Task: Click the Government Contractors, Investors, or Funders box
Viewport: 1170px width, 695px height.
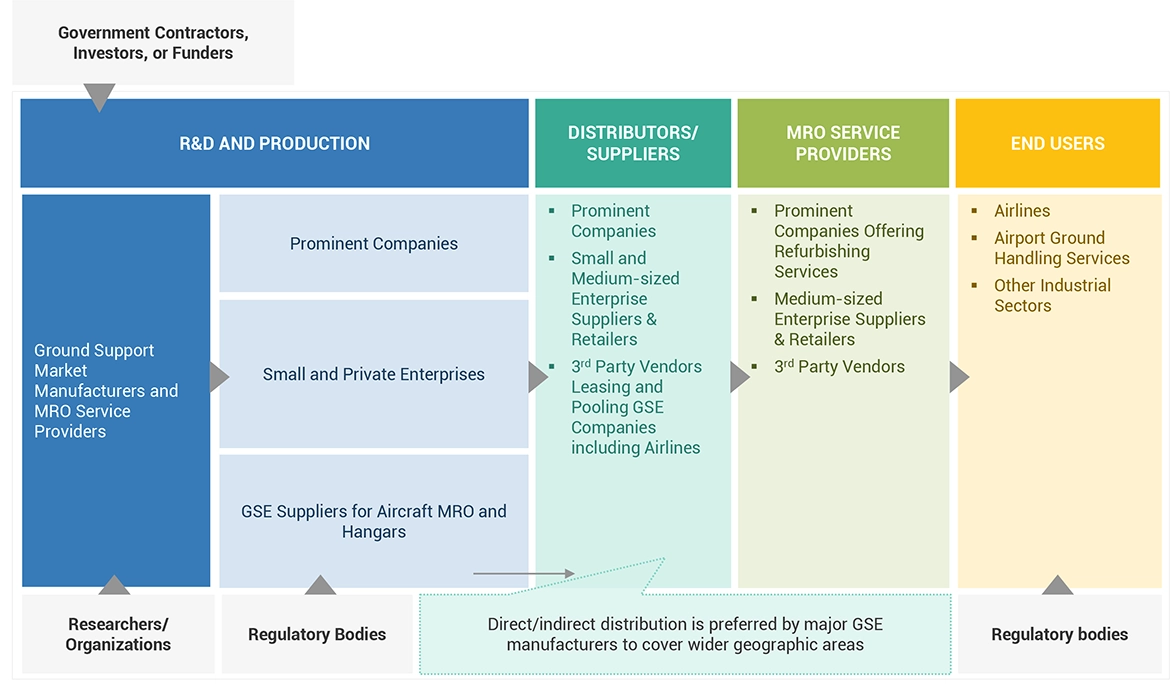Action: click(153, 42)
